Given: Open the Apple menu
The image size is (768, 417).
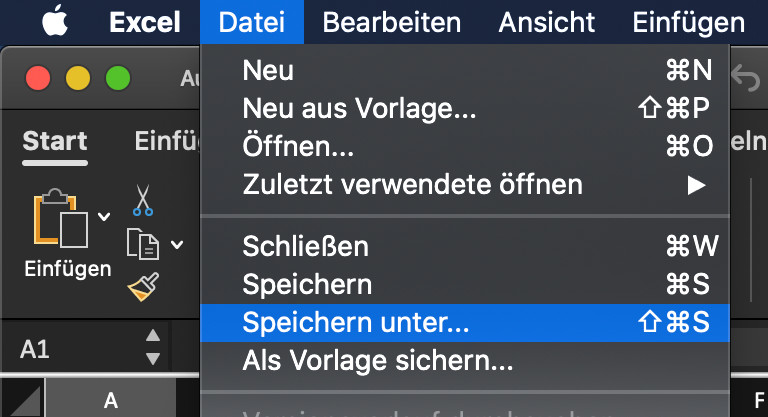Looking at the screenshot, I should click(x=52, y=21).
